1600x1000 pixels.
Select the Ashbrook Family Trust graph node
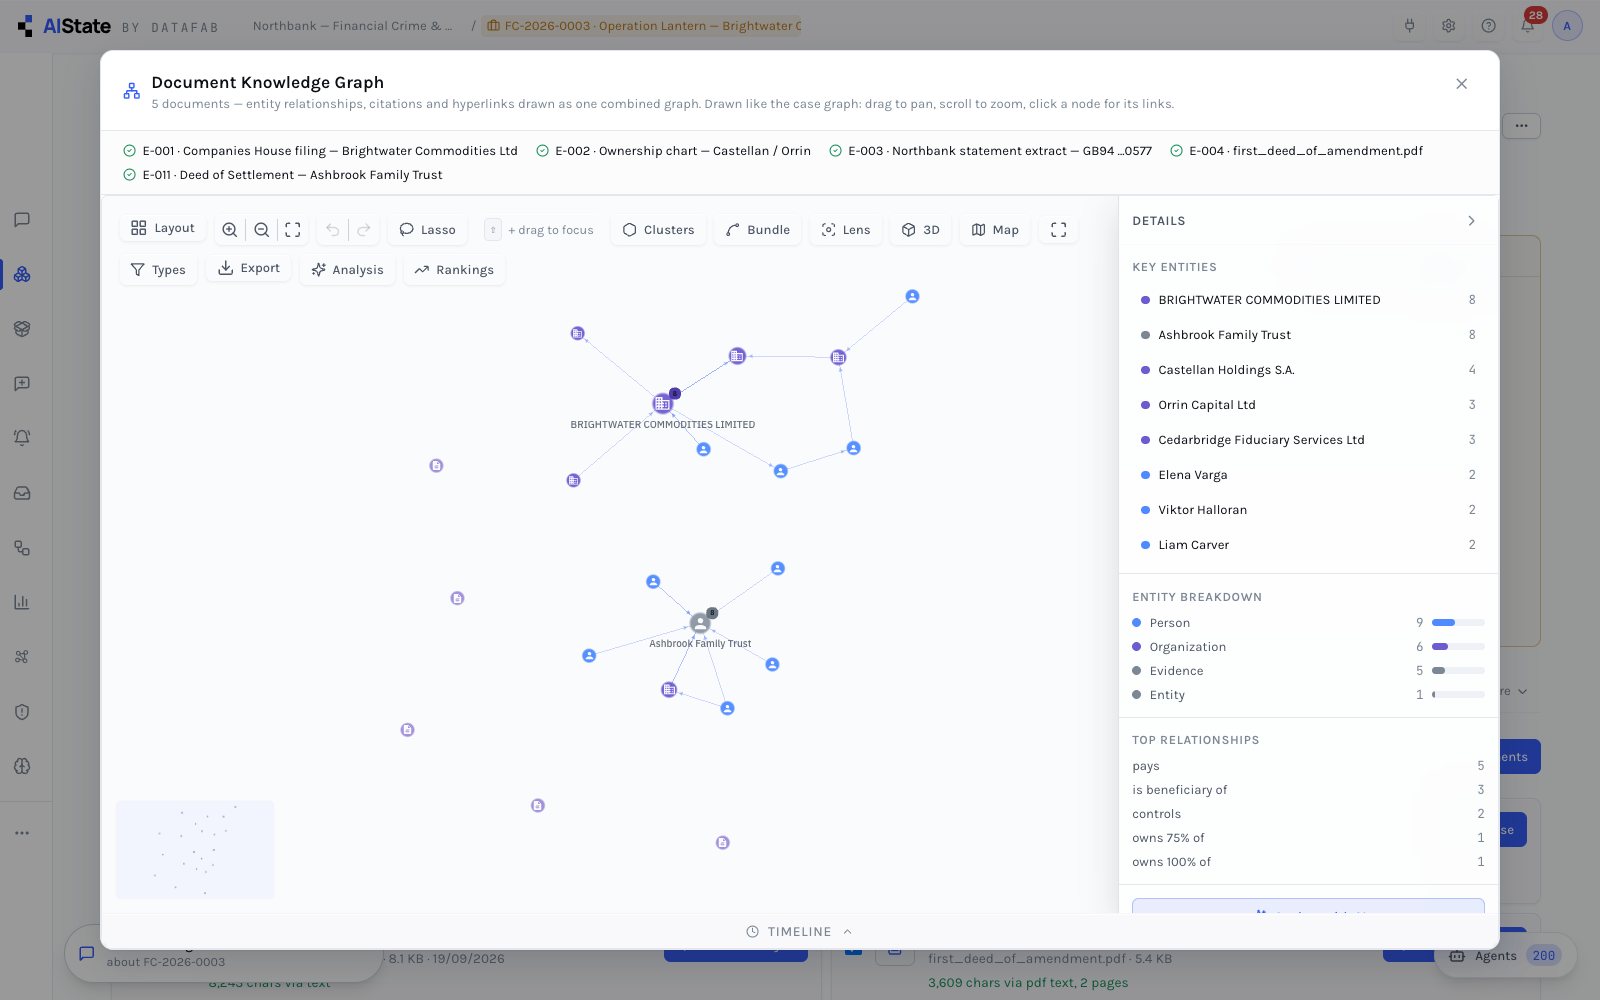click(700, 623)
